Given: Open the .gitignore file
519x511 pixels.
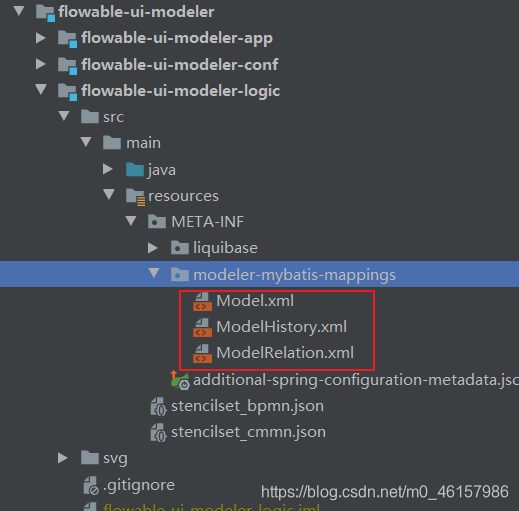Looking at the screenshot, I should (x=139, y=486).
